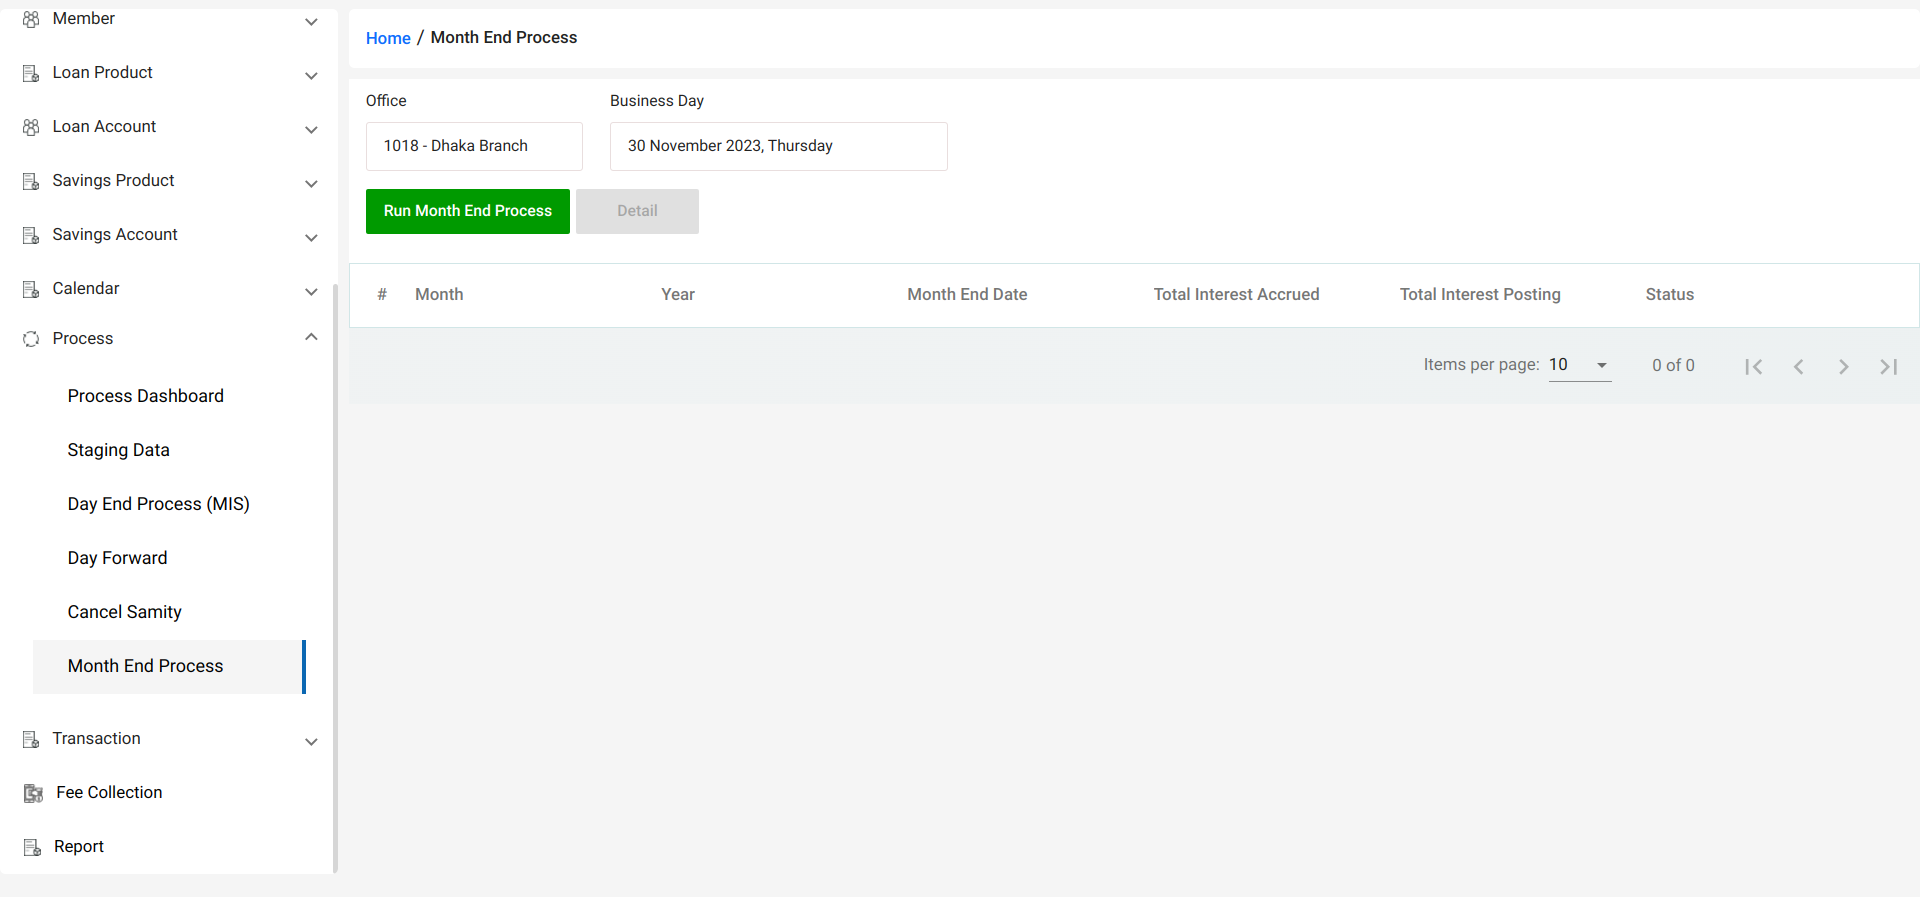Viewport: 1920px width, 897px height.
Task: Click the Detail button
Action: pyautogui.click(x=637, y=211)
